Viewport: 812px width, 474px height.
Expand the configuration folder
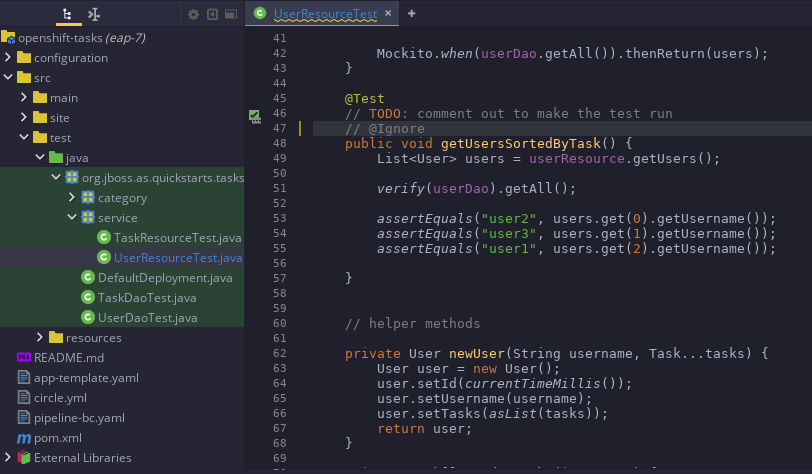click(8, 57)
